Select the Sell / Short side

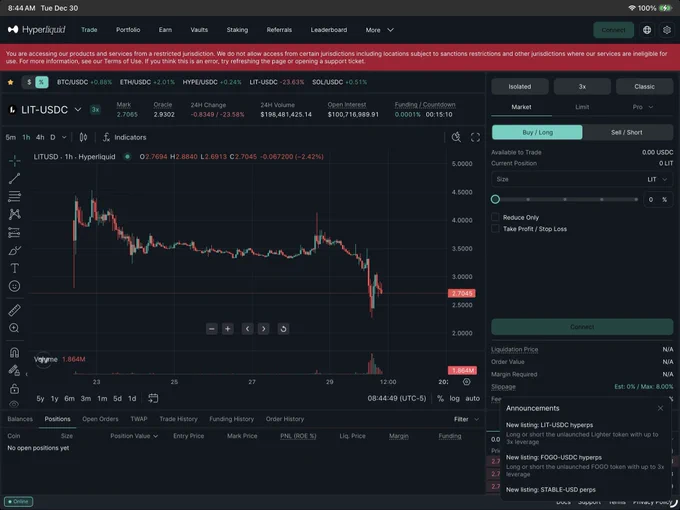click(627, 132)
